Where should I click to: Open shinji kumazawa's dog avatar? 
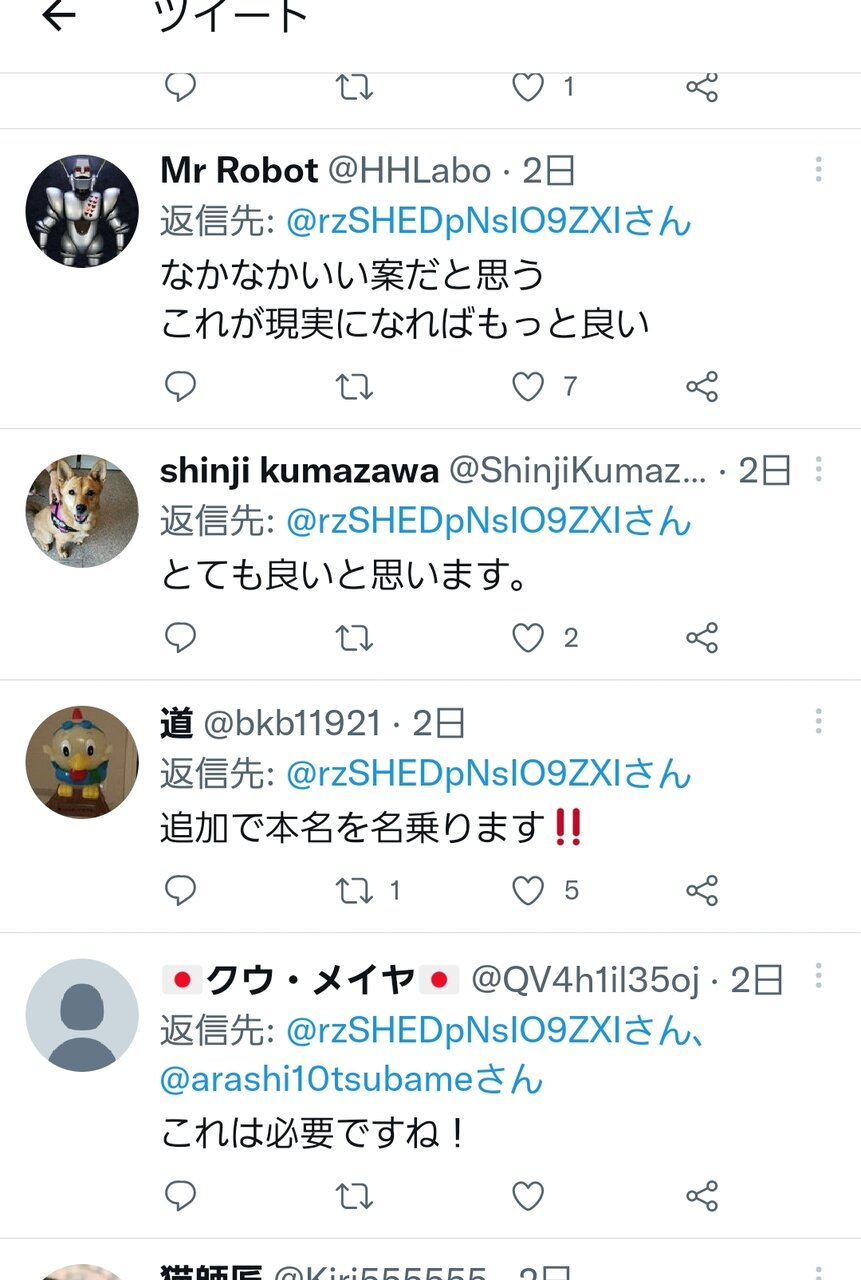(82, 511)
